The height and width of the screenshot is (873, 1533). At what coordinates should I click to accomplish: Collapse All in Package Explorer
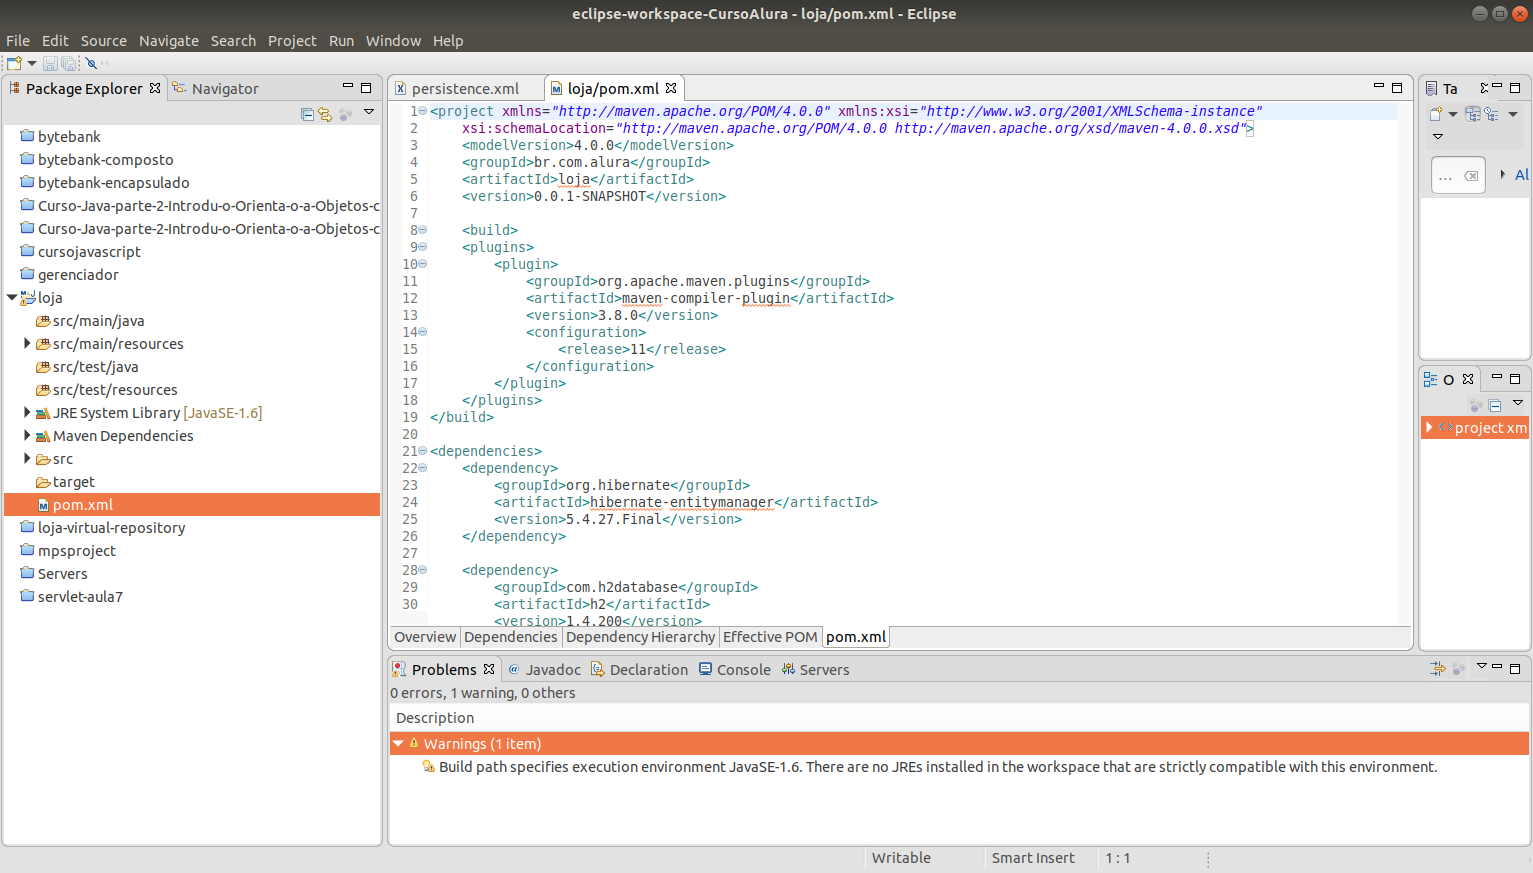[307, 114]
